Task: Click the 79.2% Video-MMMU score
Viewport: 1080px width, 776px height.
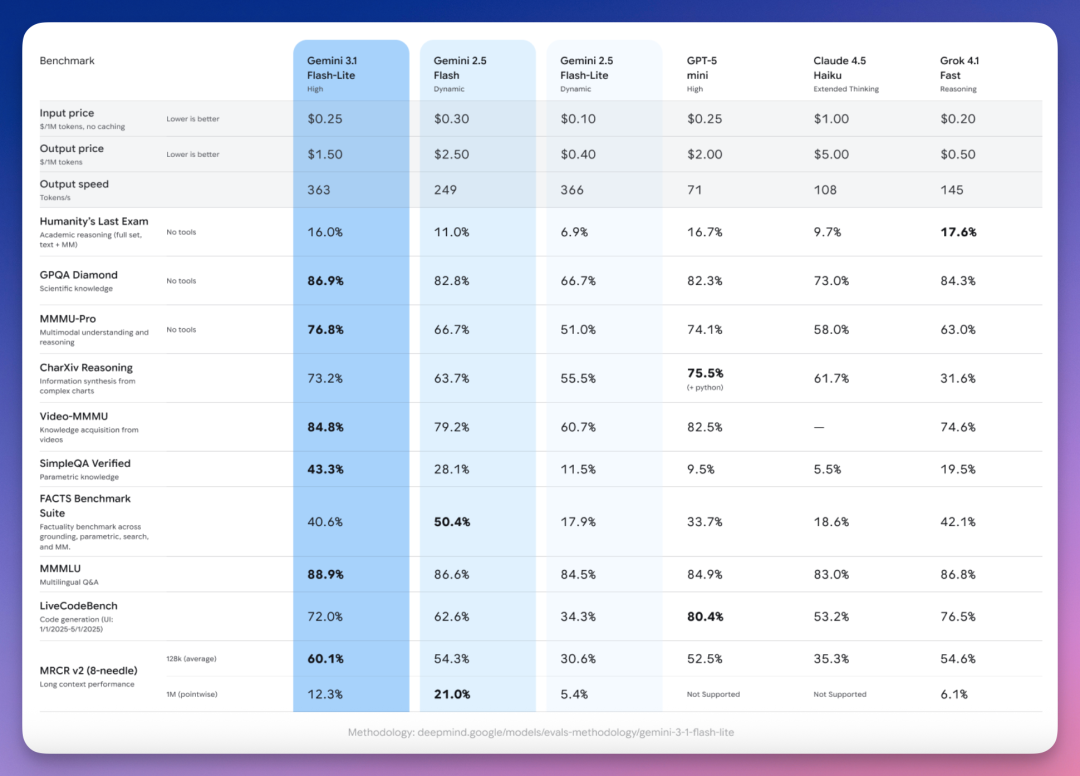Action: tap(452, 428)
